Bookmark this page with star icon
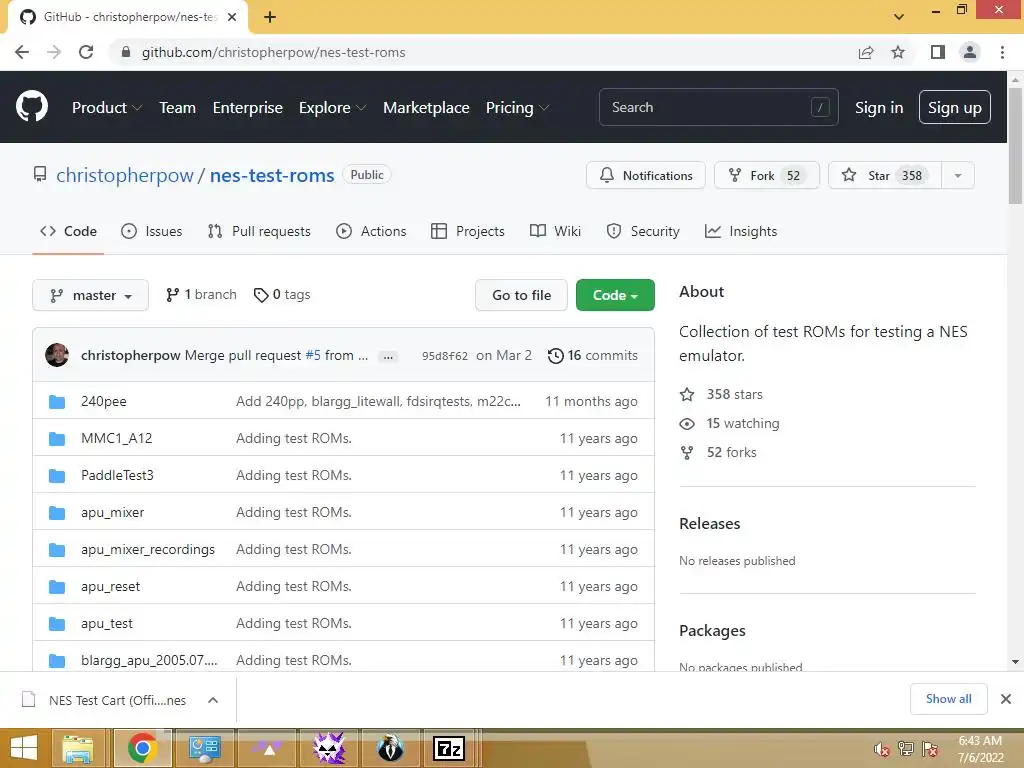The image size is (1024, 768). pos(898,52)
